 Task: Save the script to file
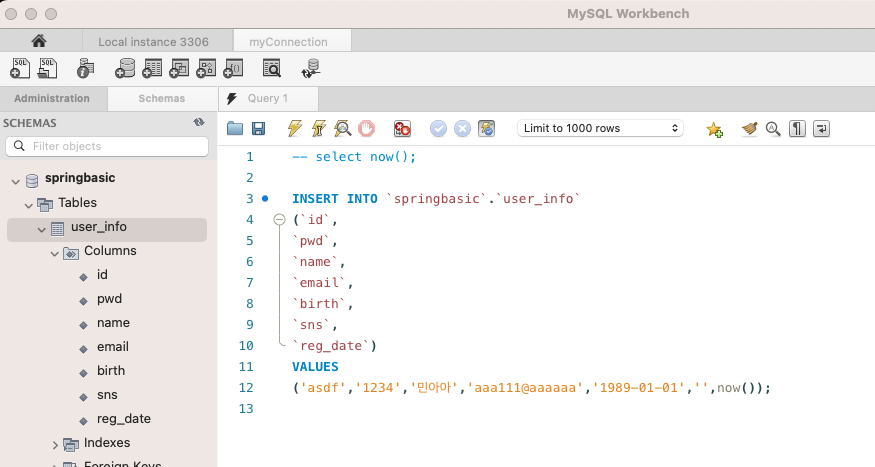pos(258,129)
